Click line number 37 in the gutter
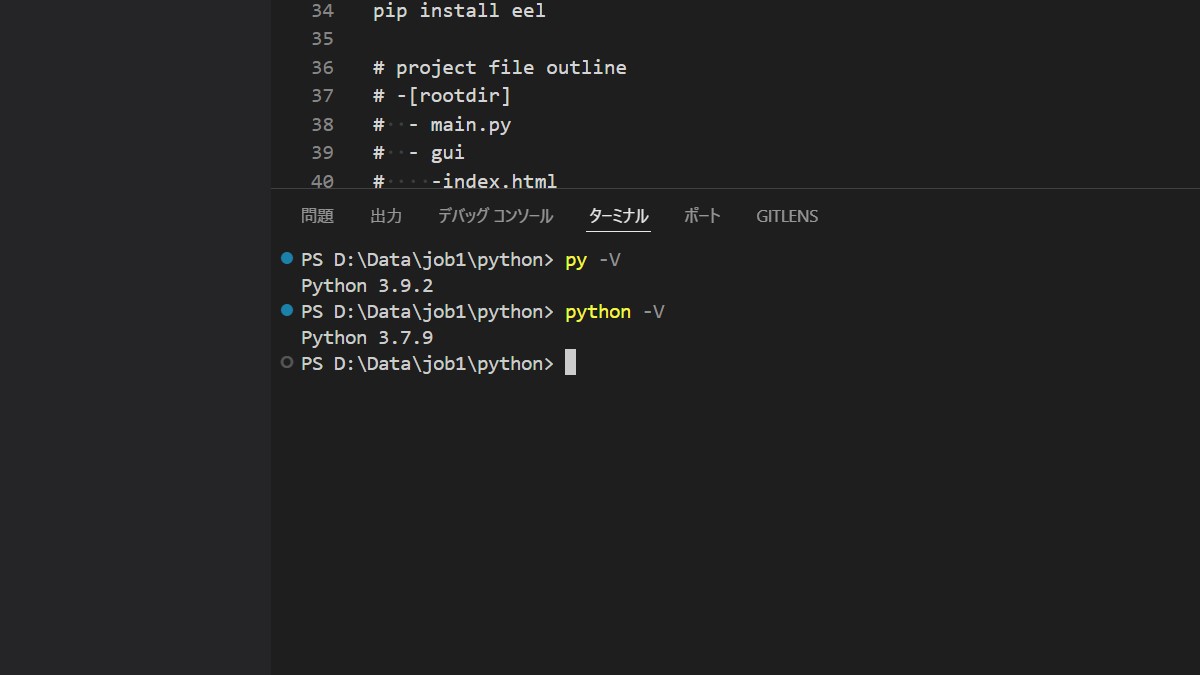This screenshot has height=675, width=1200. pyautogui.click(x=322, y=96)
